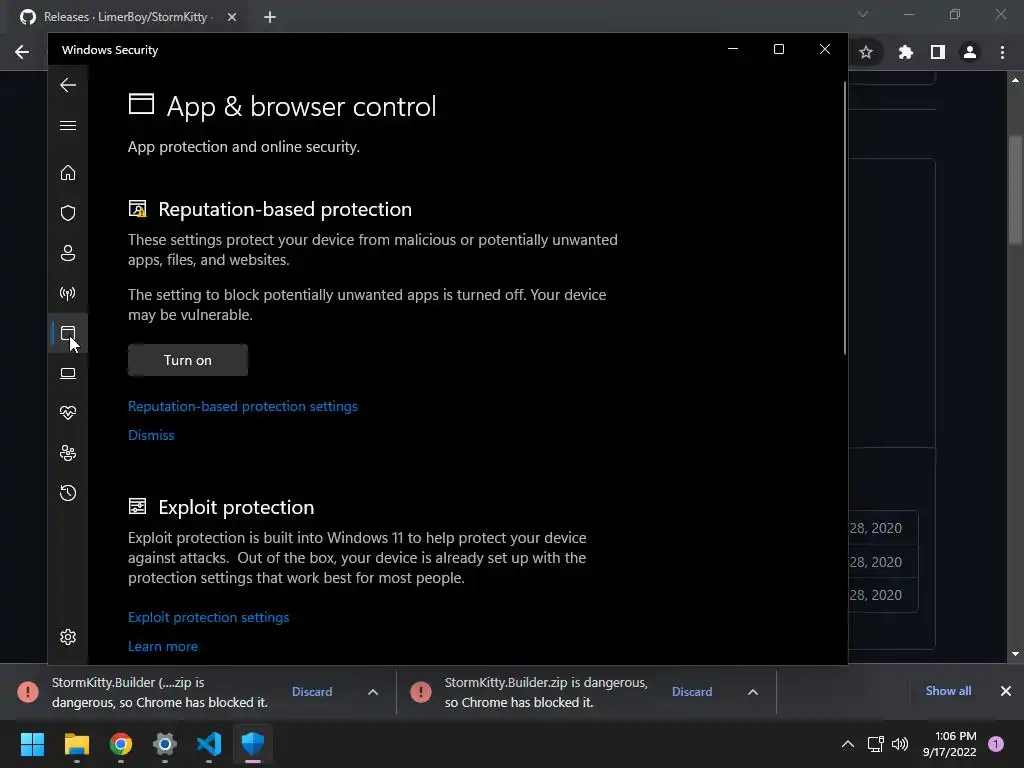Dismiss the reputation protection warning
The image size is (1024, 768).
[151, 435]
